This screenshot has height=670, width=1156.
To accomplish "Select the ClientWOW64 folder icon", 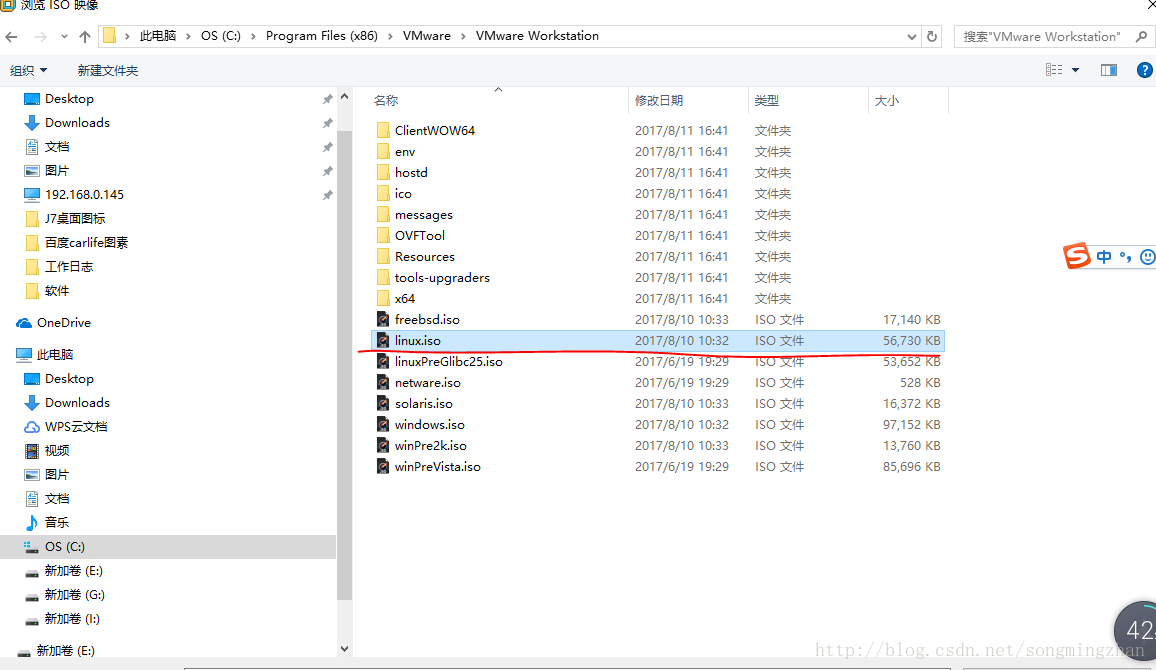I will click(383, 130).
